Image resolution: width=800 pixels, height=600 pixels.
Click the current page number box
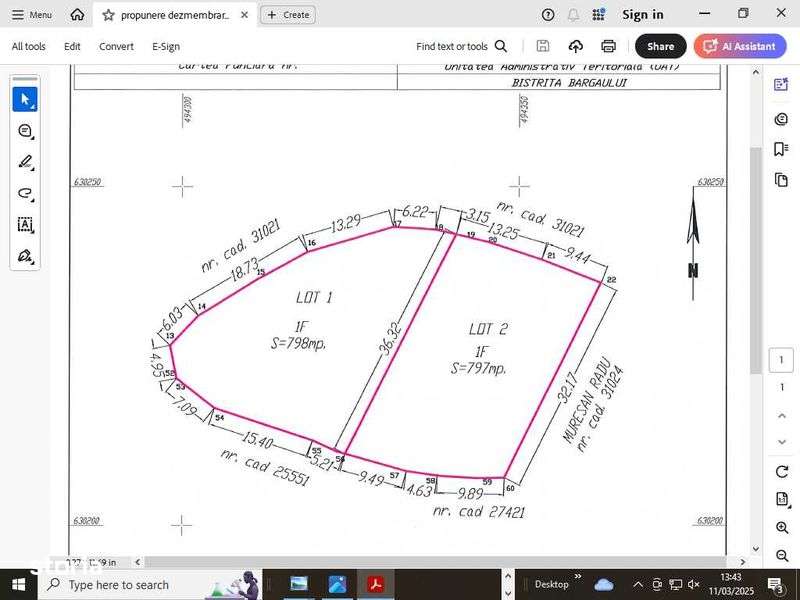tap(781, 360)
